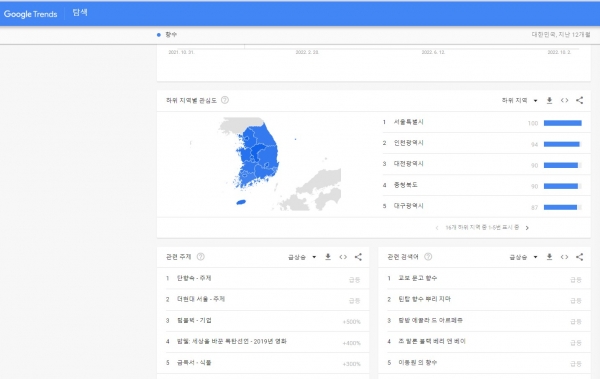The height and width of the screenshot is (379, 600).
Task: Click the Google Trends logo
Action: coord(30,14)
